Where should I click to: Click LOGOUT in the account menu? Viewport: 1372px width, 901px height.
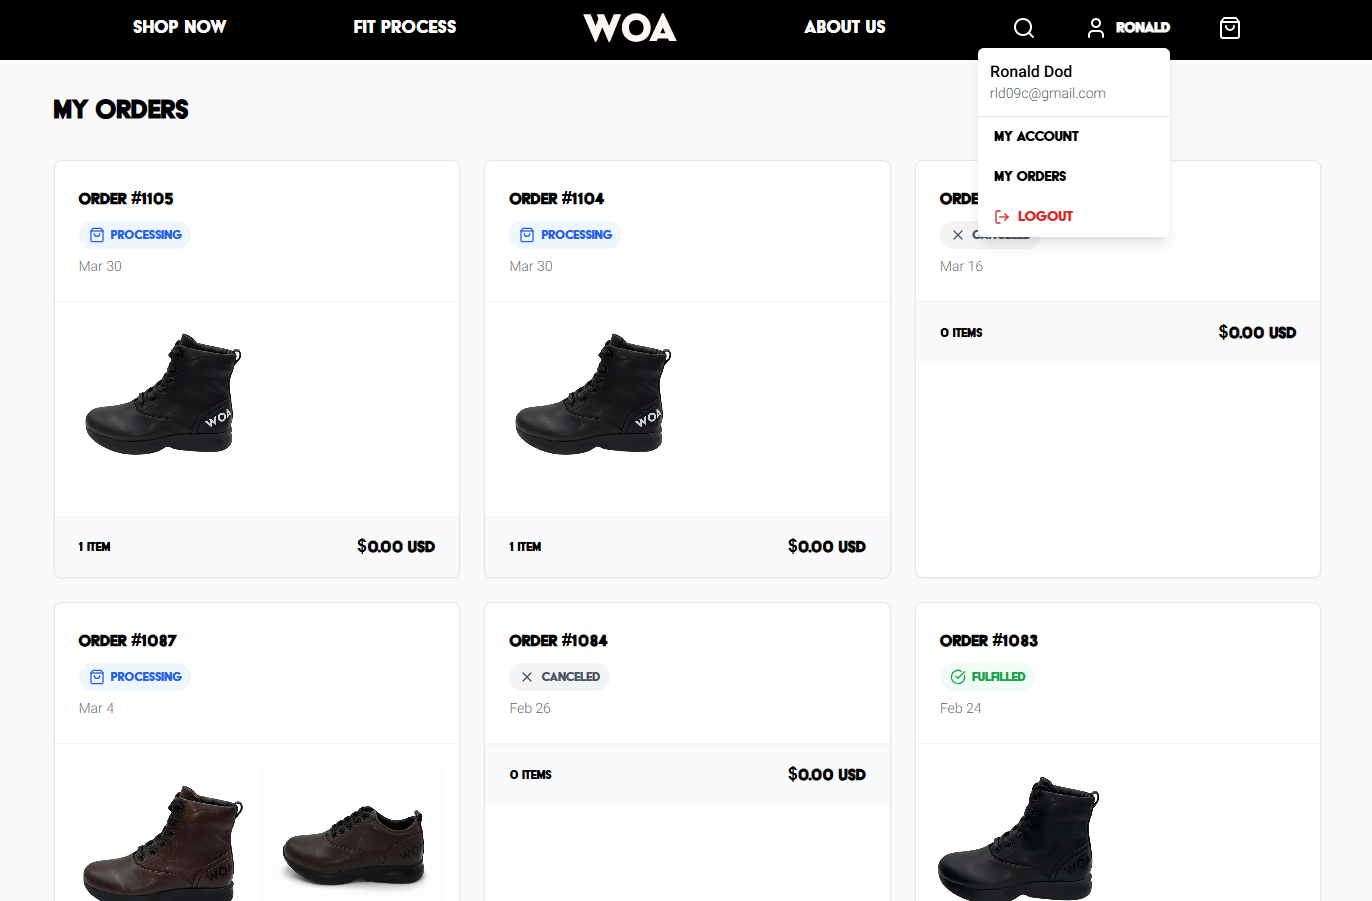(1045, 215)
